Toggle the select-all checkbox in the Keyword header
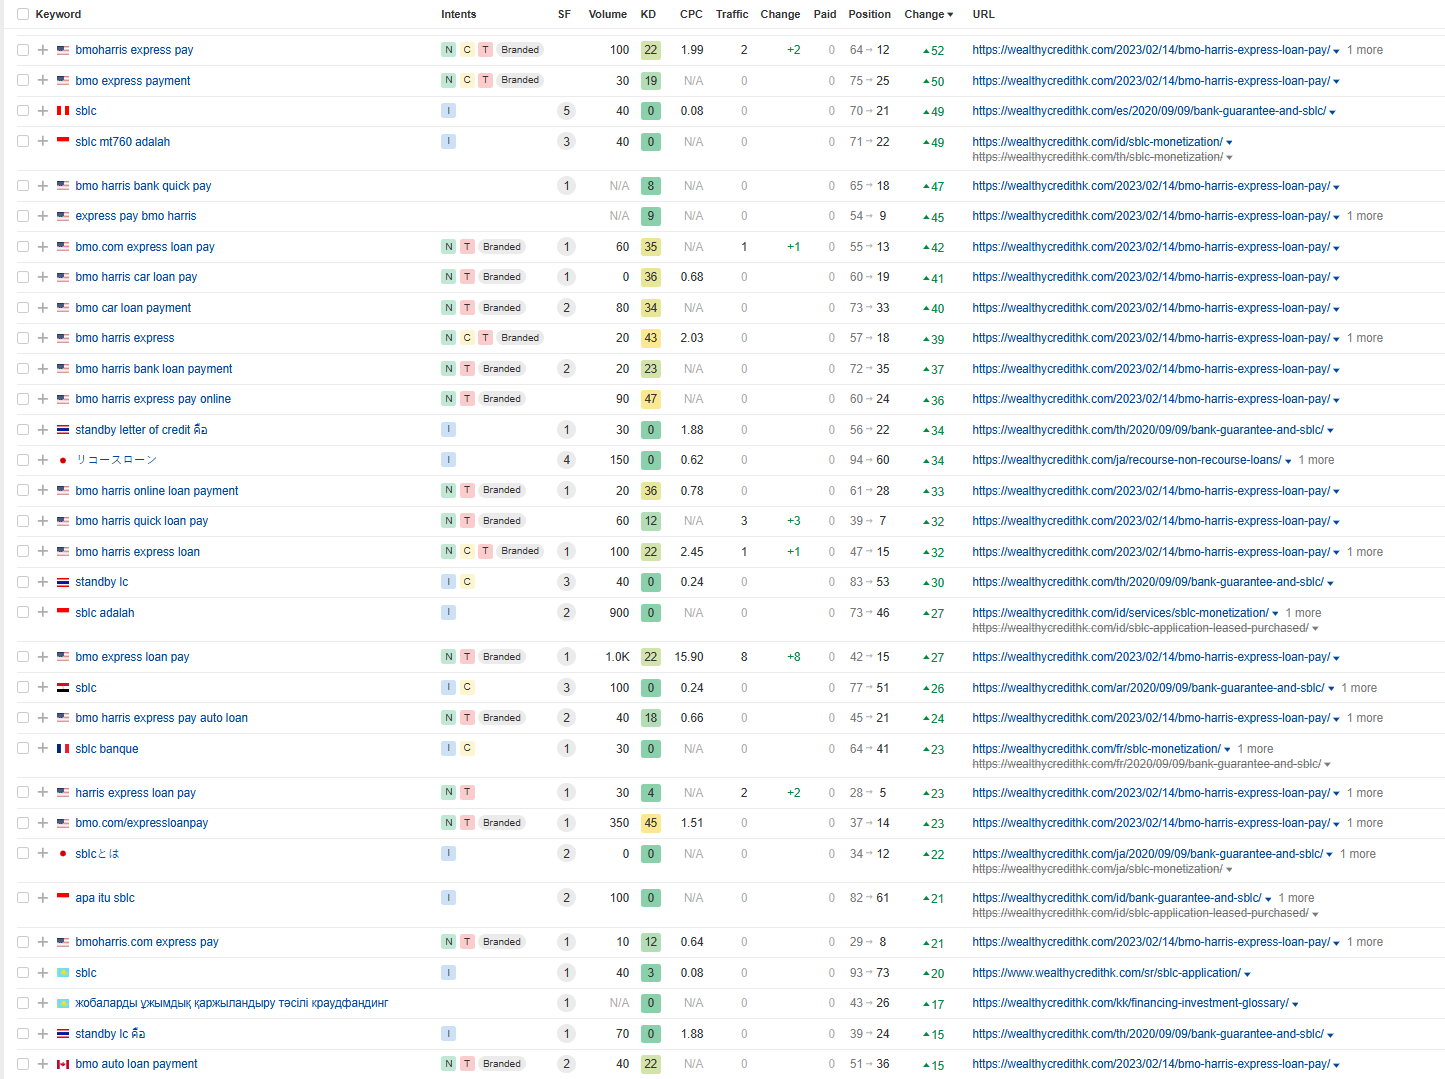 (x=23, y=14)
